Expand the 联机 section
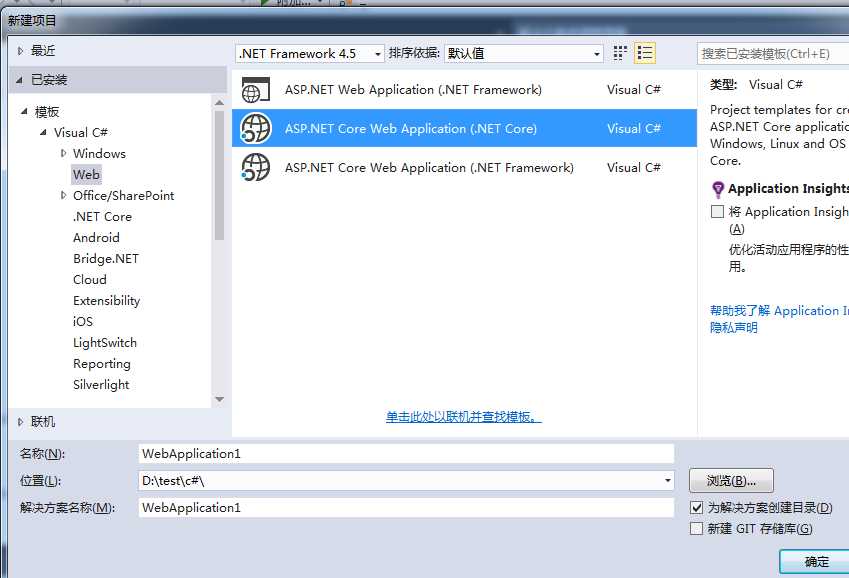Screen dimensions: 849x578 click(20, 421)
